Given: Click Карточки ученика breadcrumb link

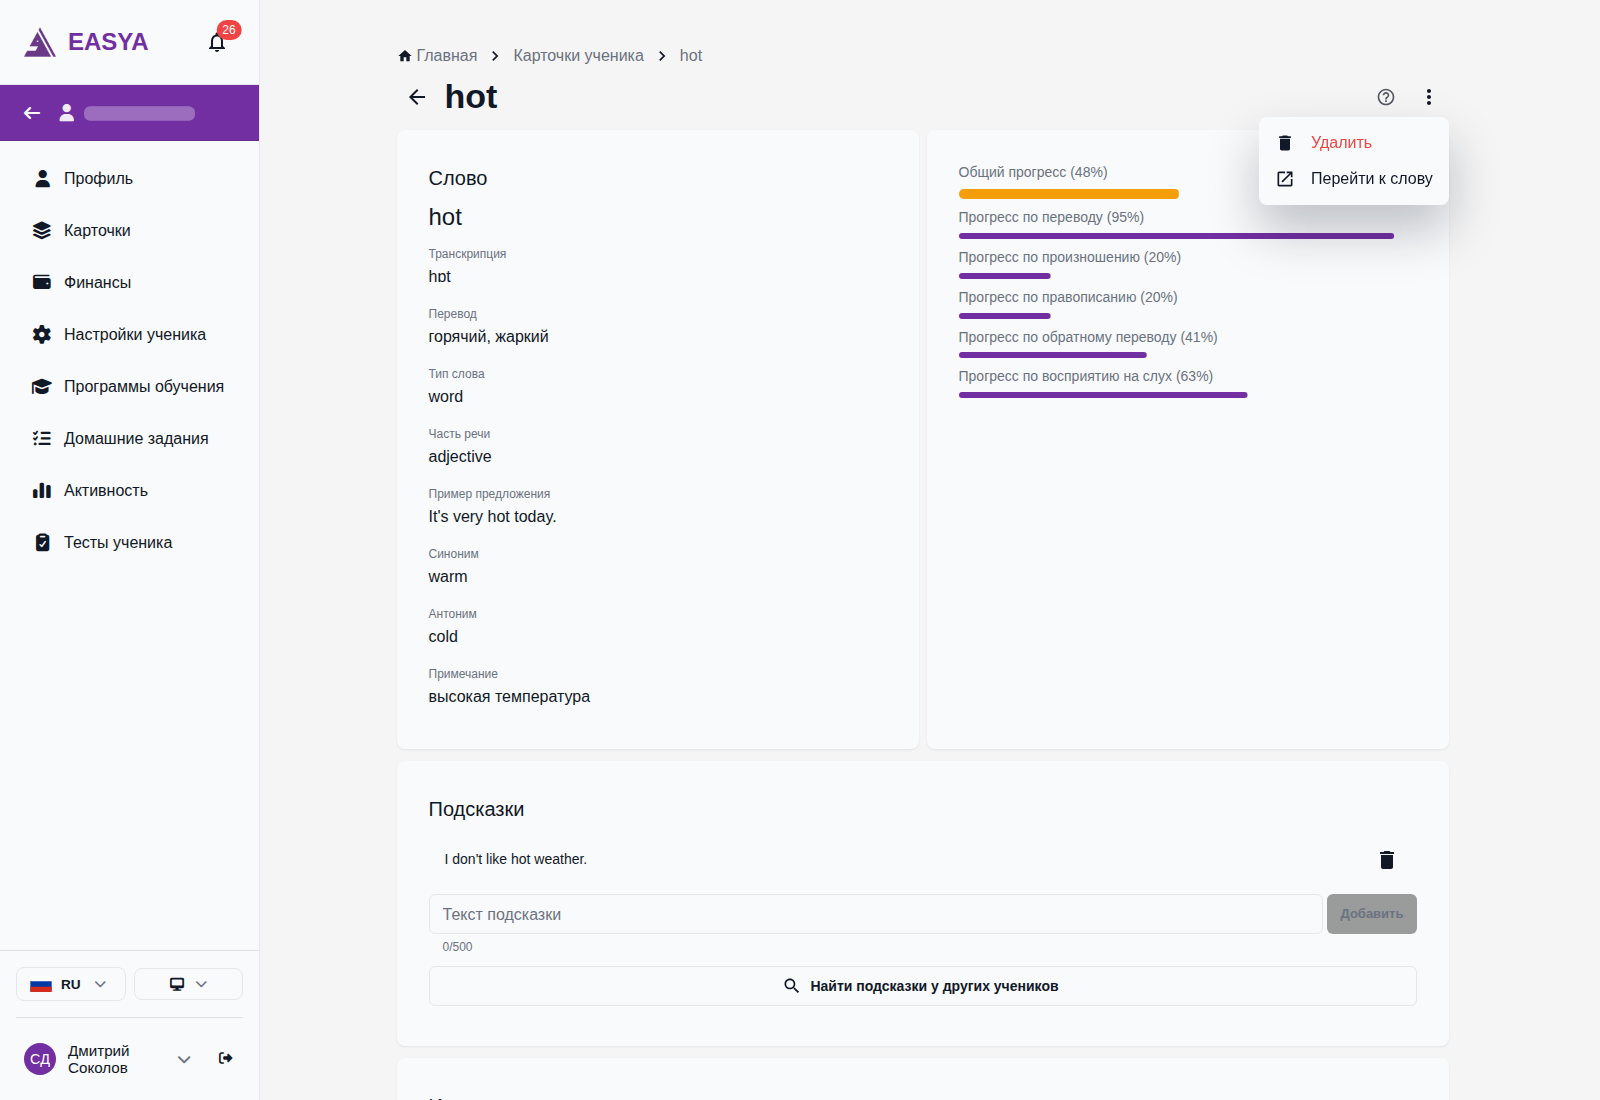Looking at the screenshot, I should tap(578, 56).
